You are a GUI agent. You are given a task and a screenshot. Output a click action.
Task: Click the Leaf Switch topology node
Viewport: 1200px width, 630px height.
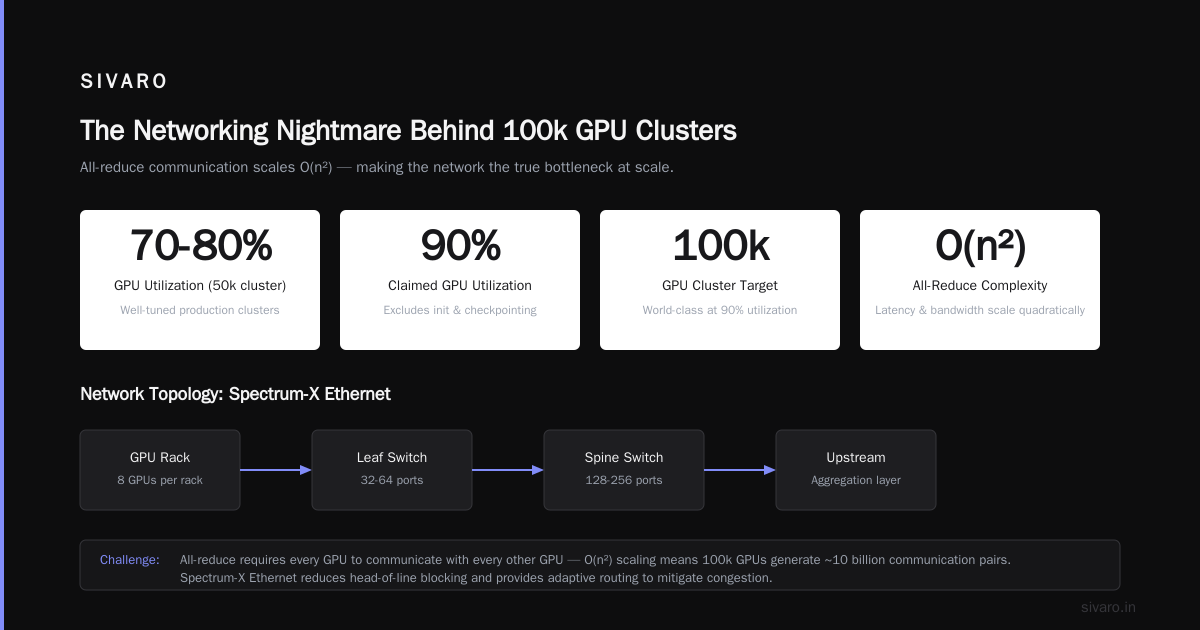pyautogui.click(x=392, y=470)
